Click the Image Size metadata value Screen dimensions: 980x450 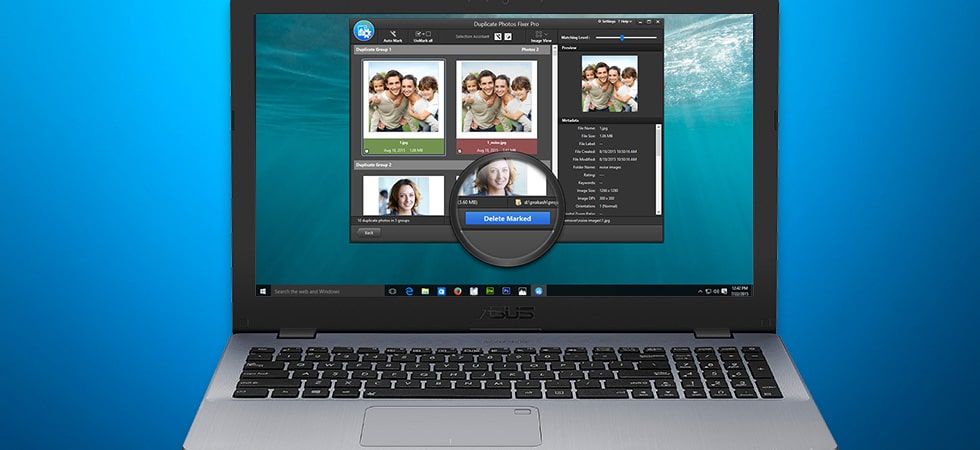point(609,191)
